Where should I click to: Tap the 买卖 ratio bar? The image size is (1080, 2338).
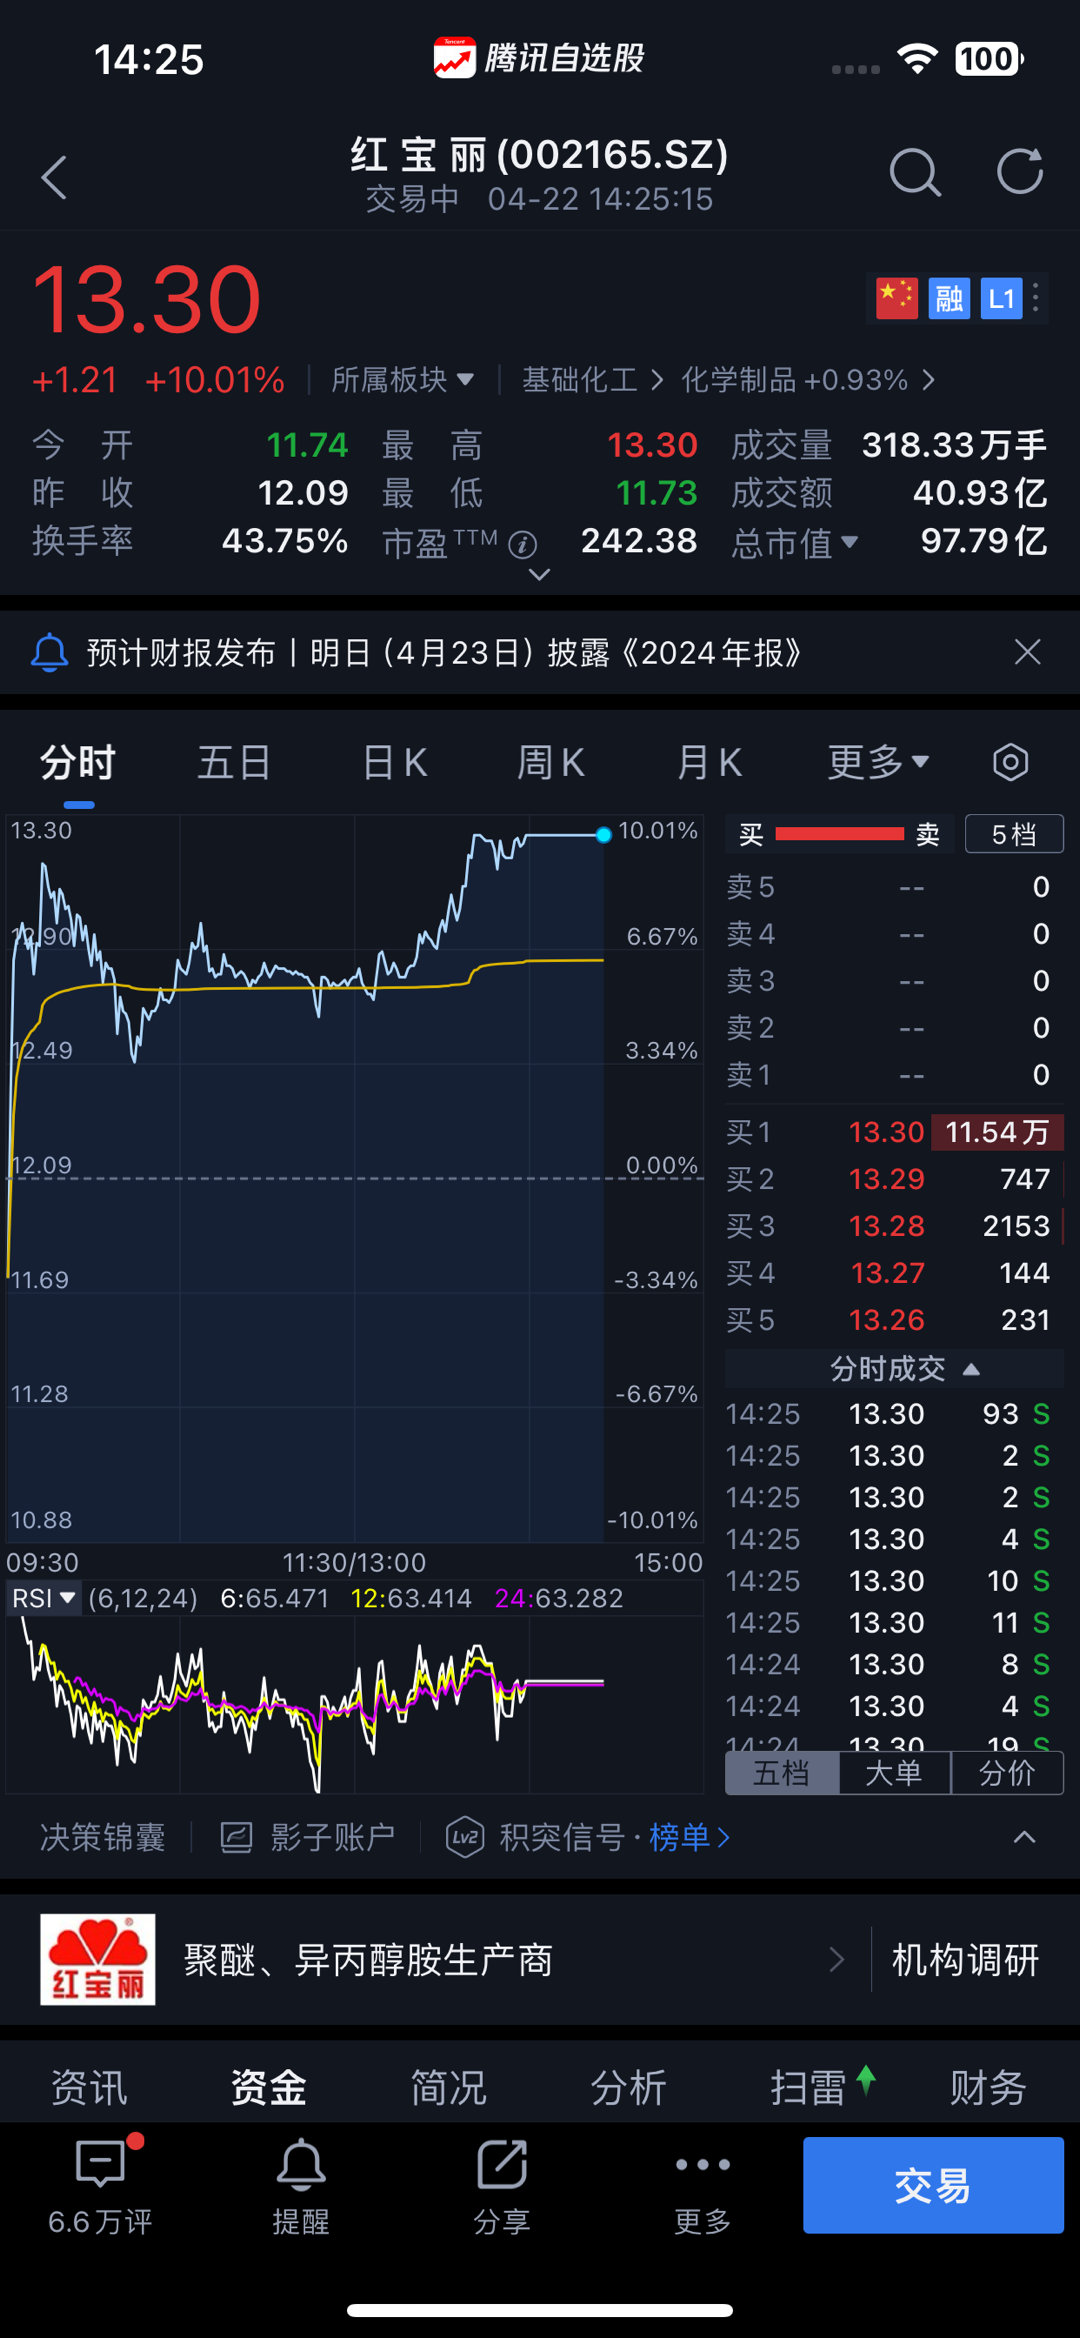(x=840, y=834)
